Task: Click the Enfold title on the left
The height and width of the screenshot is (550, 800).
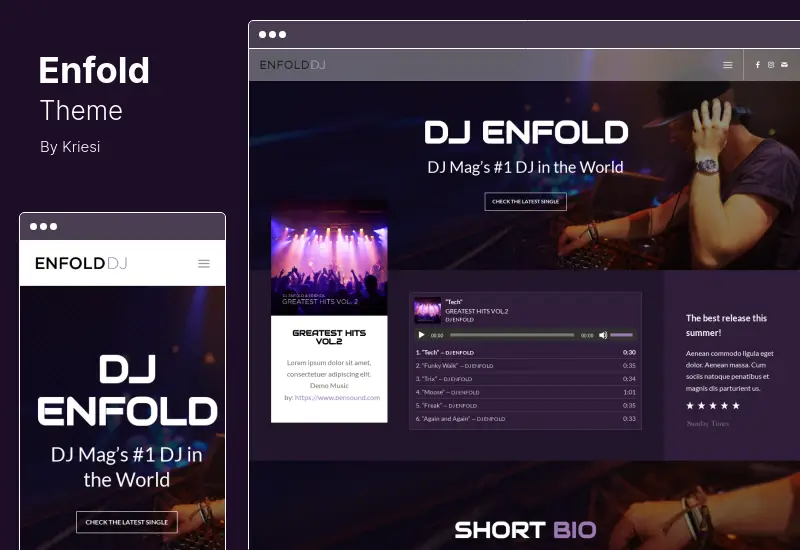Action: [x=94, y=70]
